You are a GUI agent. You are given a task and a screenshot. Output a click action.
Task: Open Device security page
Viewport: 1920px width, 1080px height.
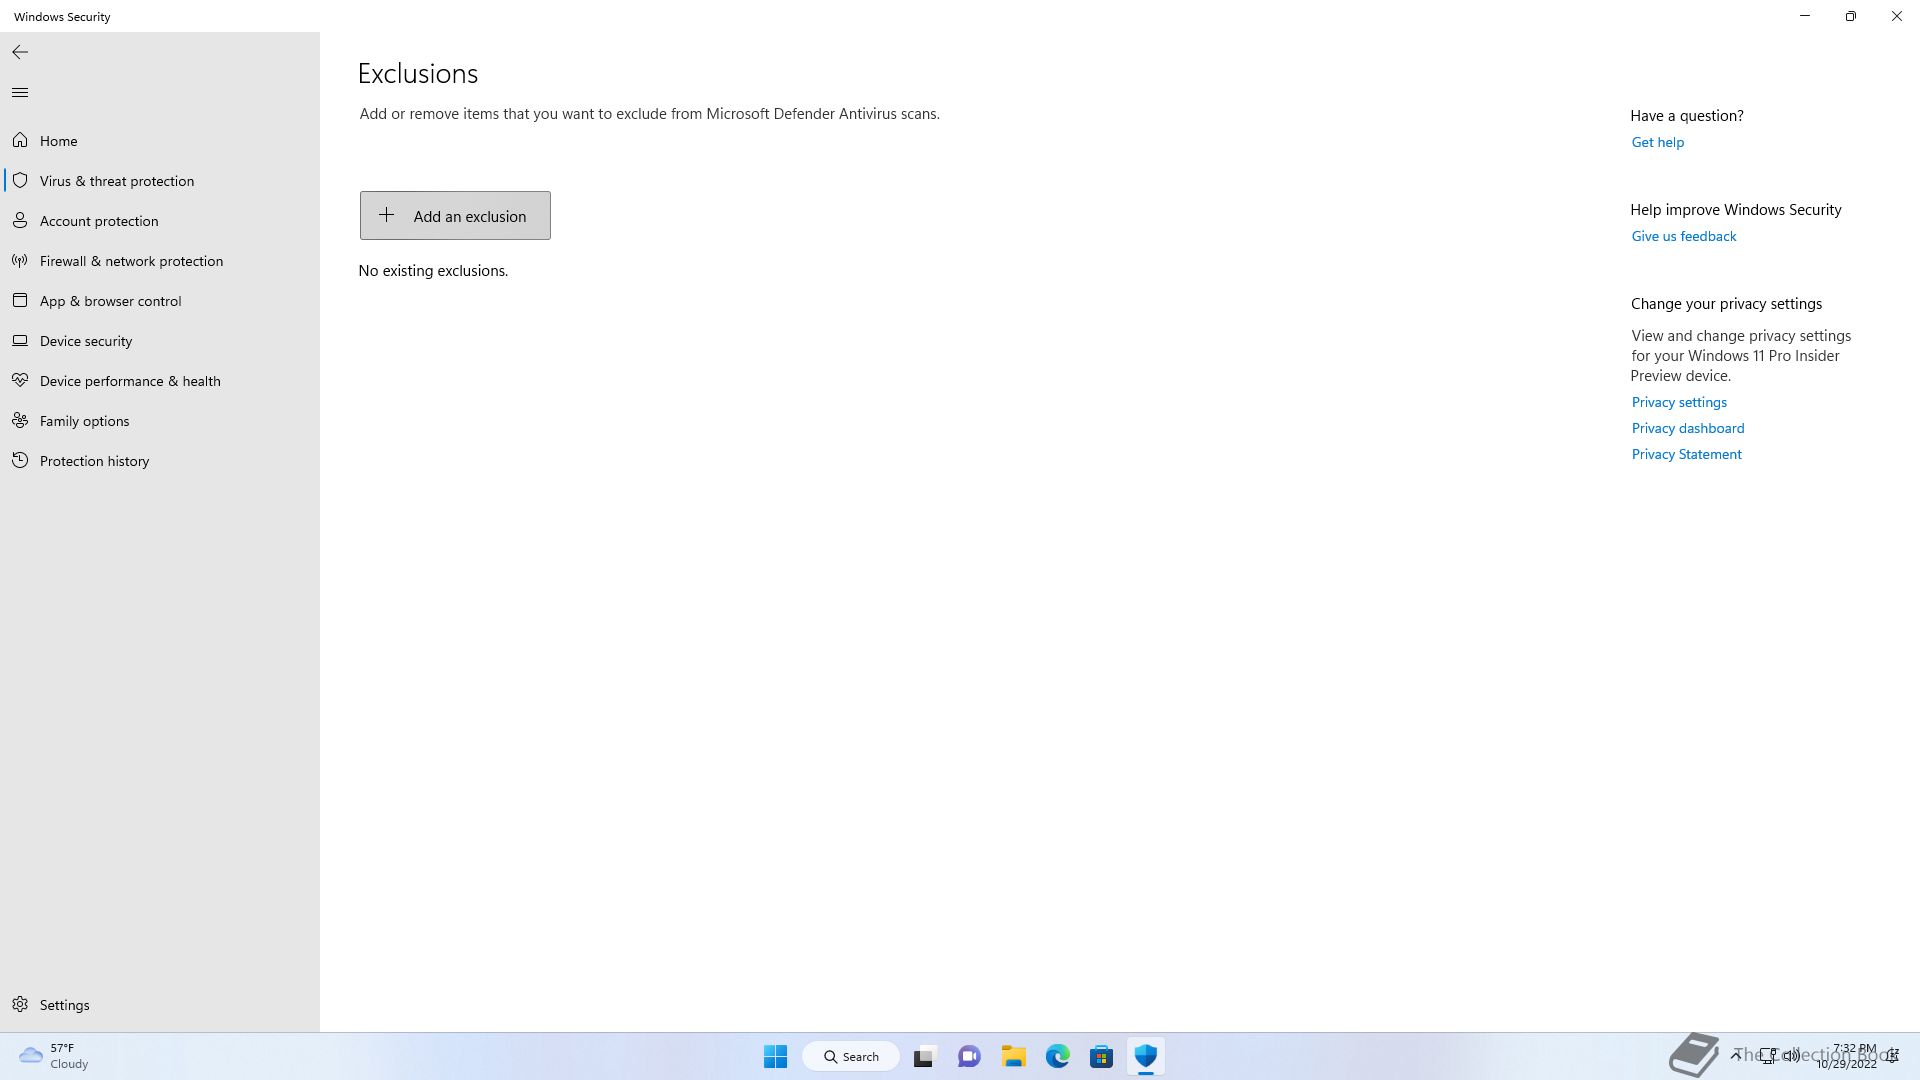(160, 341)
